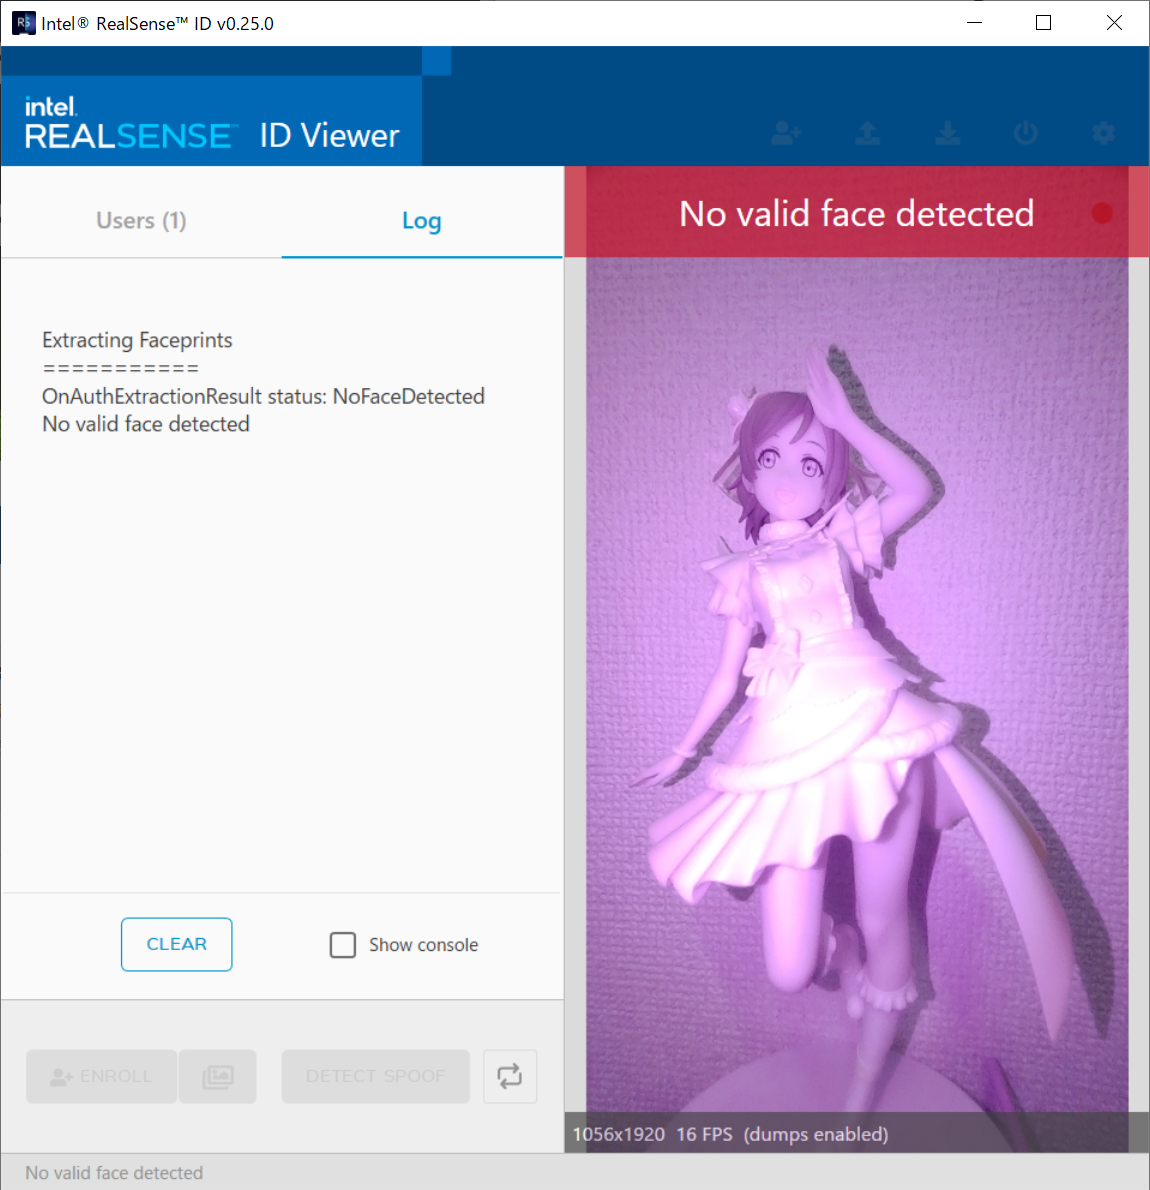Screen dimensions: 1150x1190
Task: Open the settings gear icon
Action: [x=1104, y=134]
